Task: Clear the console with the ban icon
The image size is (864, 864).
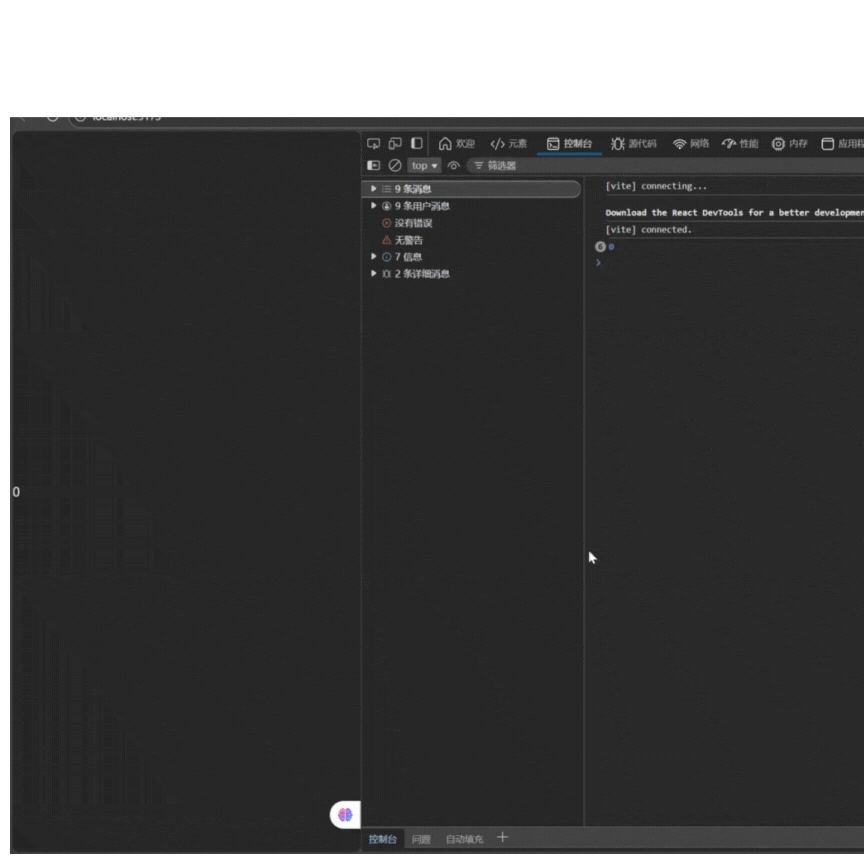Action: tap(395, 165)
